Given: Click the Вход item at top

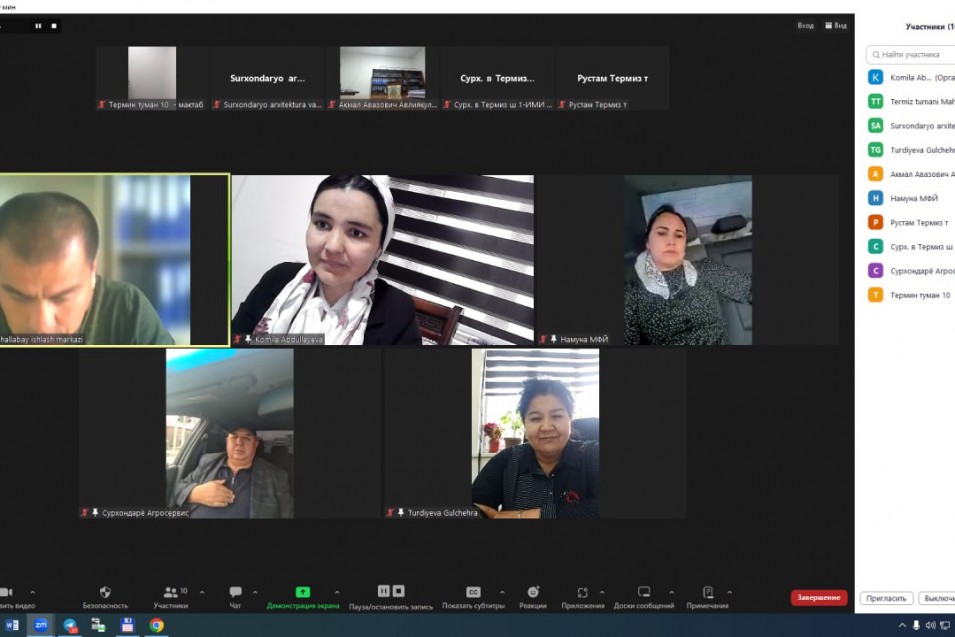Looking at the screenshot, I should 806,26.
